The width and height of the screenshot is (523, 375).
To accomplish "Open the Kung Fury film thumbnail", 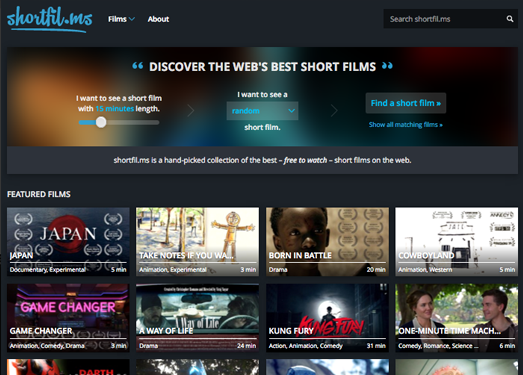I will pyautogui.click(x=327, y=318).
